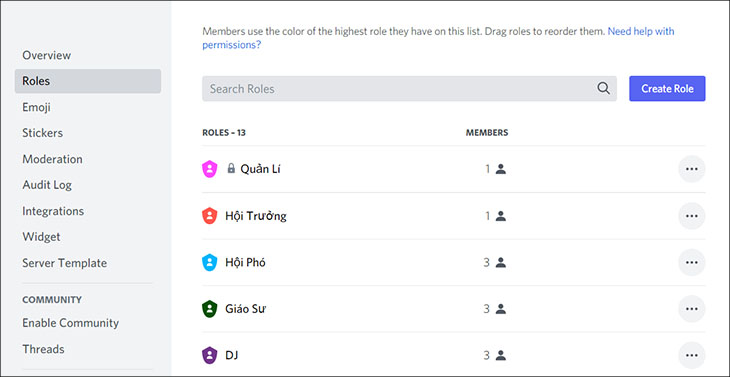Click the lock icon beside Quản Lí
The image size is (730, 377).
click(231, 168)
